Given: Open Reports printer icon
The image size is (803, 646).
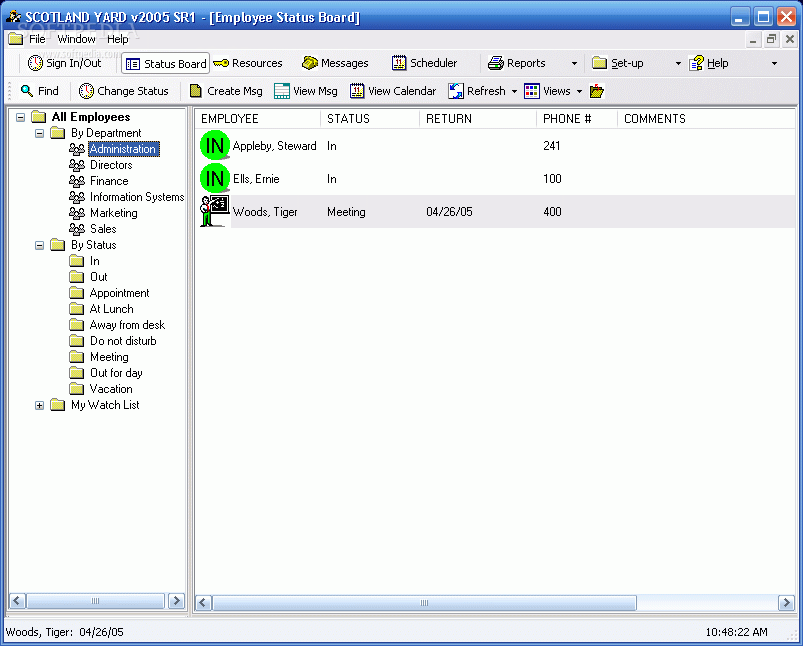Looking at the screenshot, I should (x=495, y=63).
